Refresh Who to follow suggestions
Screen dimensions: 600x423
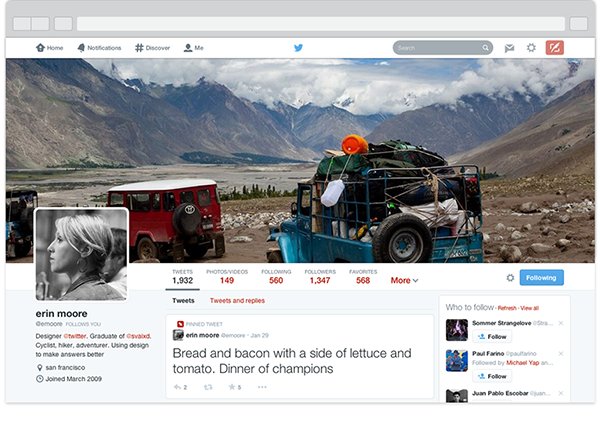click(x=507, y=308)
